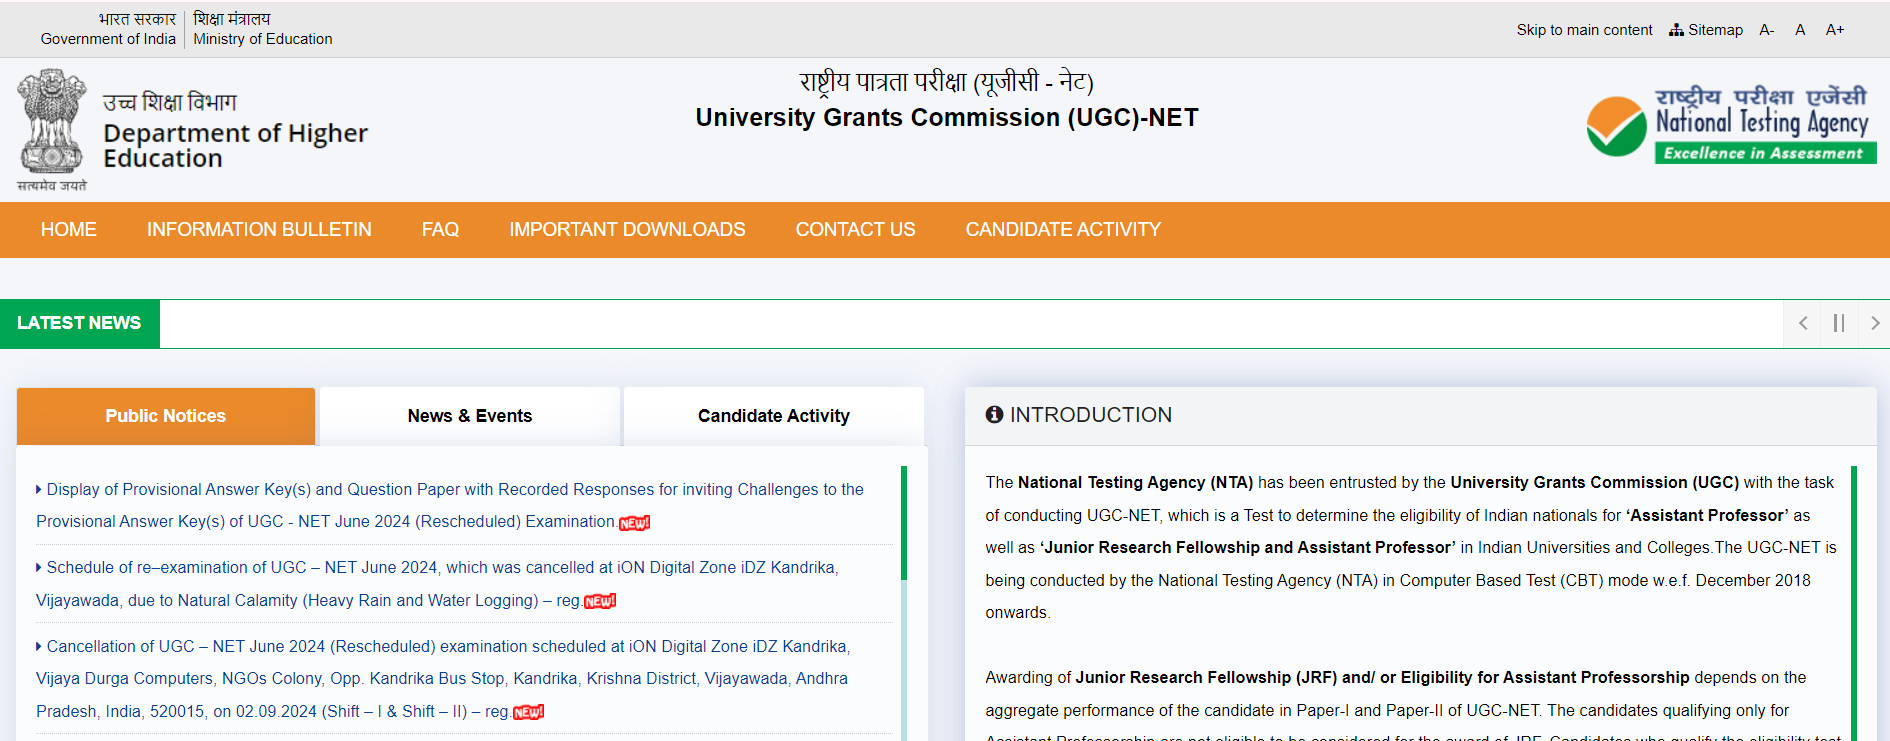Open the FAQ menu item
Screen dimensions: 1890x741
point(440,230)
